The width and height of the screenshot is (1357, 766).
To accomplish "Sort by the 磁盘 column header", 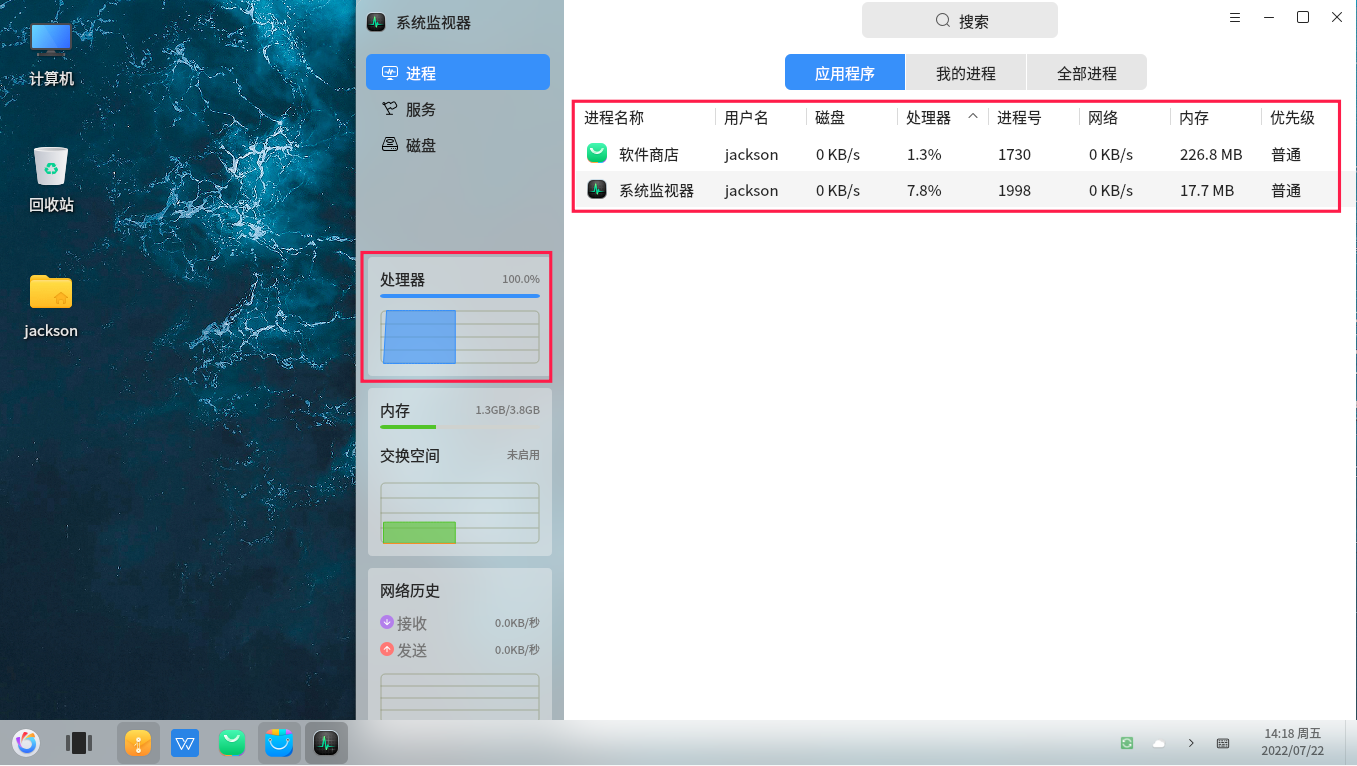I will tap(830, 117).
